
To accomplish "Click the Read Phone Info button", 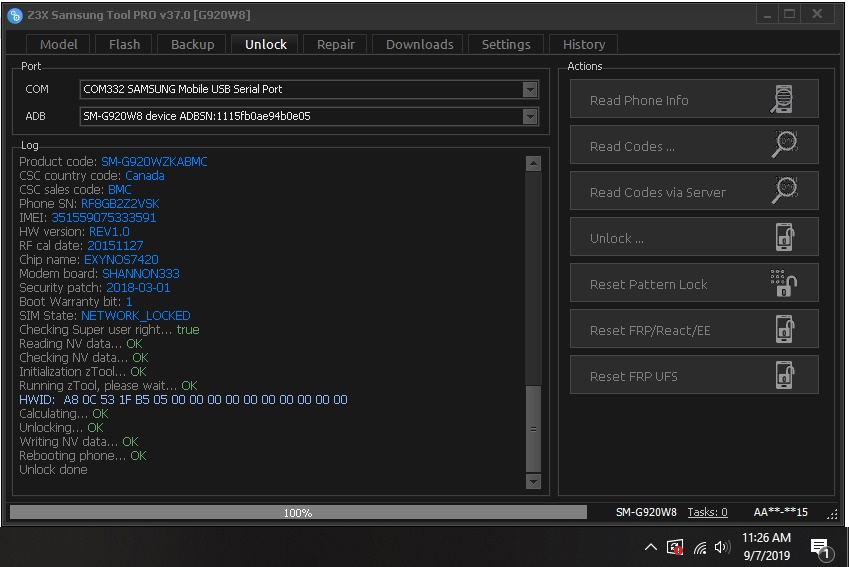I will coord(694,99).
